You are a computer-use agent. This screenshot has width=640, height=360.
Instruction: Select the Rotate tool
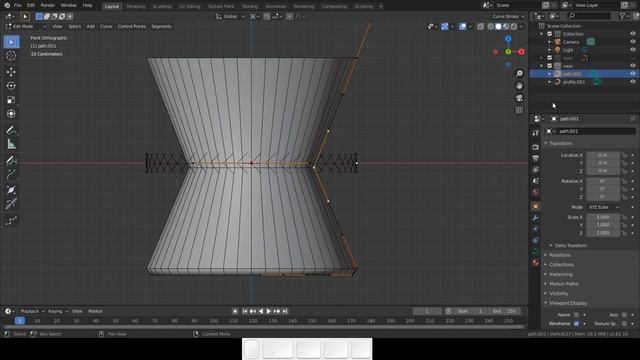pos(11,86)
